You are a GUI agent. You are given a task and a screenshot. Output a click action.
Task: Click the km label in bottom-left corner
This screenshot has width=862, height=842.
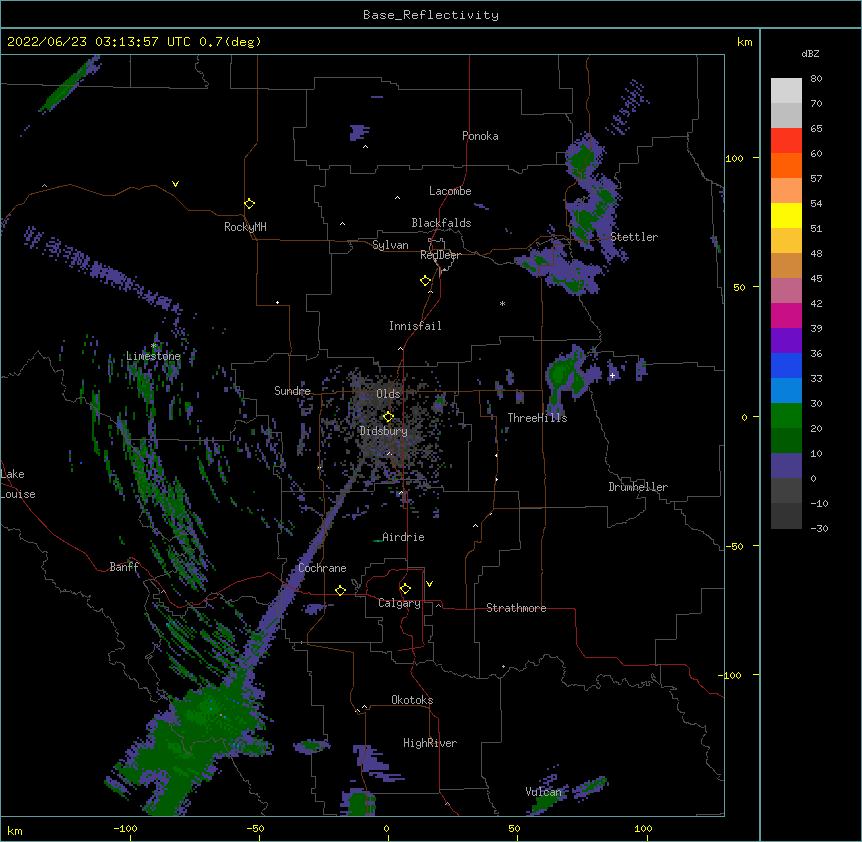tap(15, 831)
